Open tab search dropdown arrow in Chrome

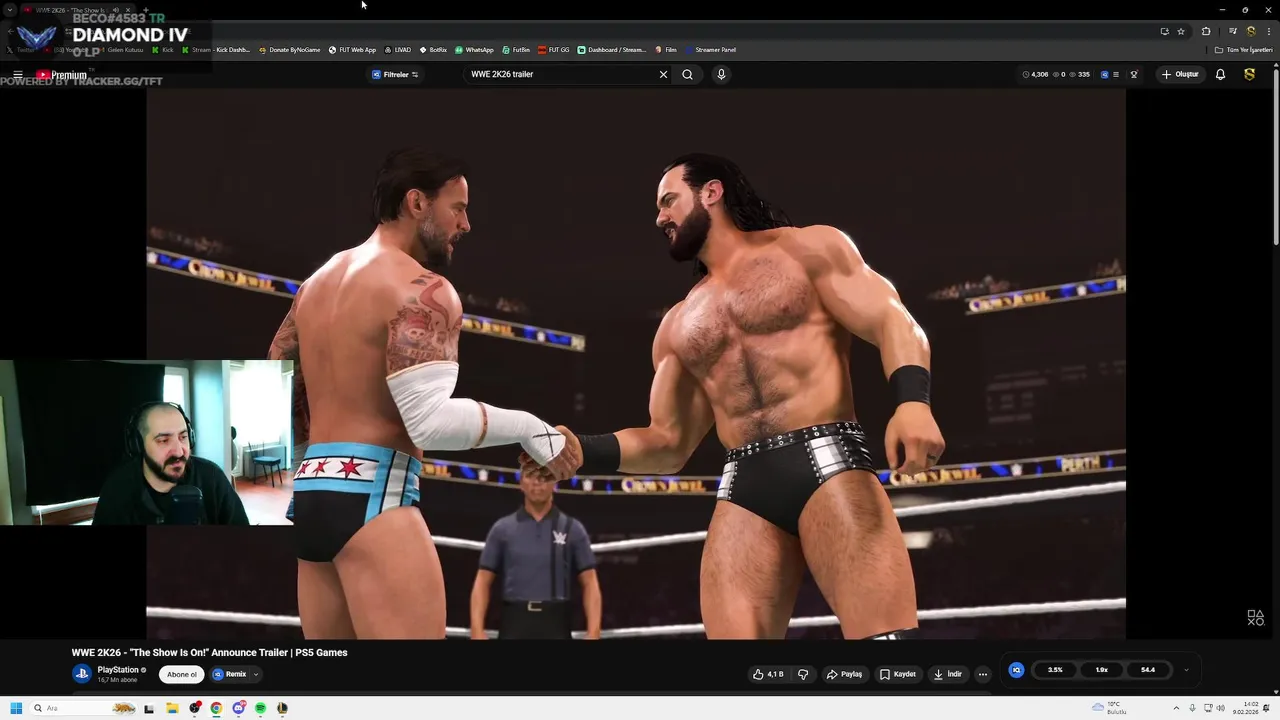[x=9, y=10]
